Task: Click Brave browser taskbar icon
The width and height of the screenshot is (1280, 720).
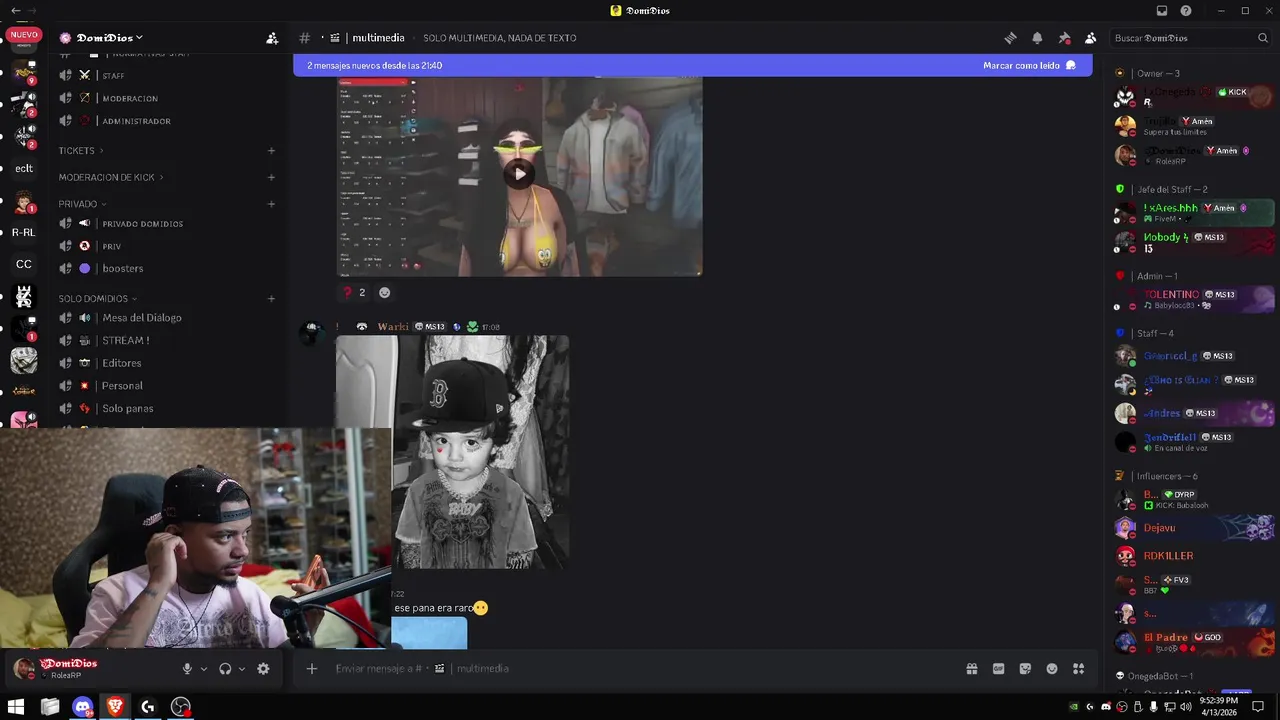Action: coord(115,707)
